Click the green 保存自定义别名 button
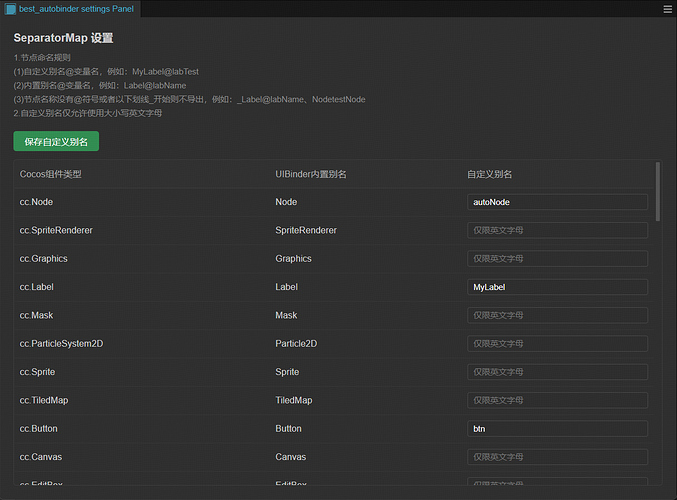Viewport: 677px width, 500px height. pyautogui.click(x=56, y=142)
